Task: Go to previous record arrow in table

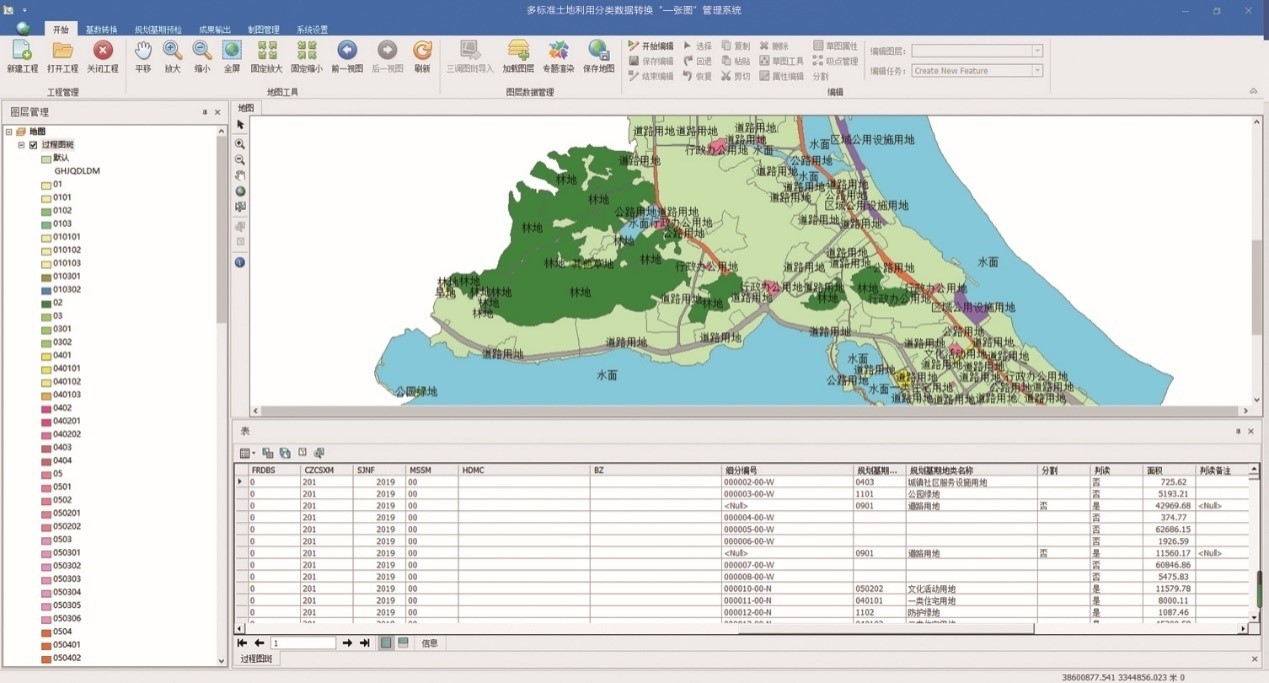Action: [x=260, y=643]
